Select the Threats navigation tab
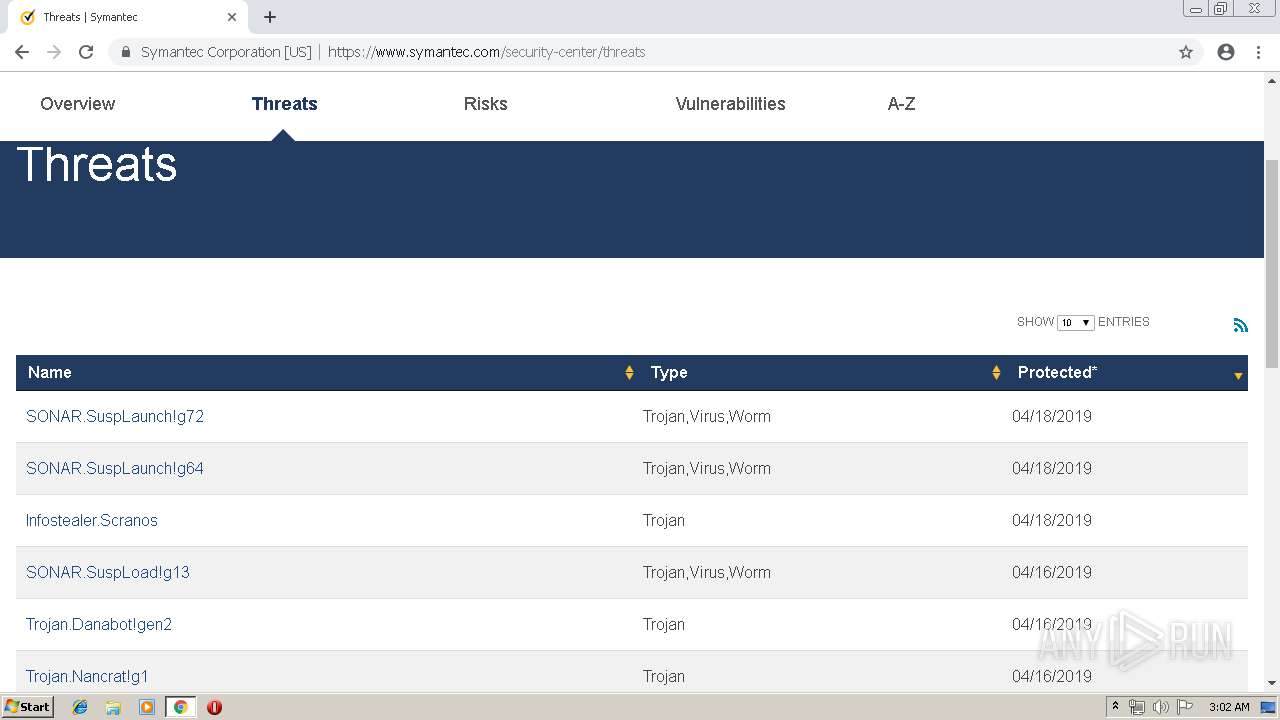 point(285,104)
